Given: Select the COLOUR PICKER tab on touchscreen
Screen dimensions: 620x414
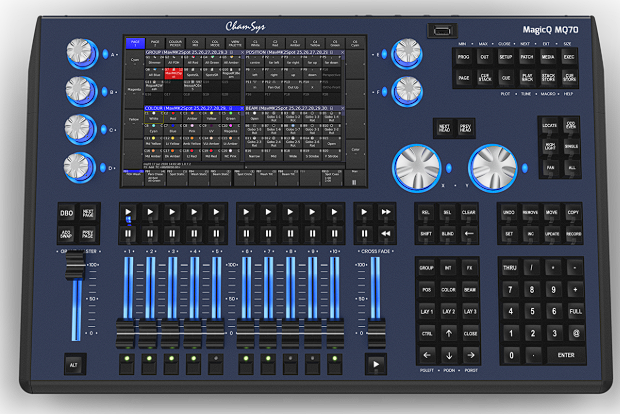Looking at the screenshot, I should click(175, 43).
